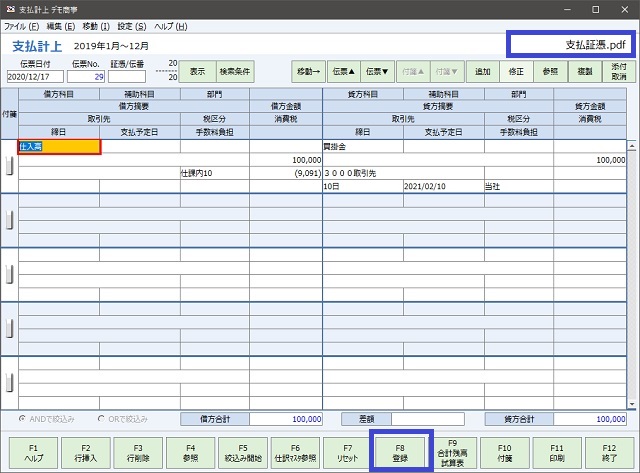Click the 参照 toolbar button

(x=550, y=71)
